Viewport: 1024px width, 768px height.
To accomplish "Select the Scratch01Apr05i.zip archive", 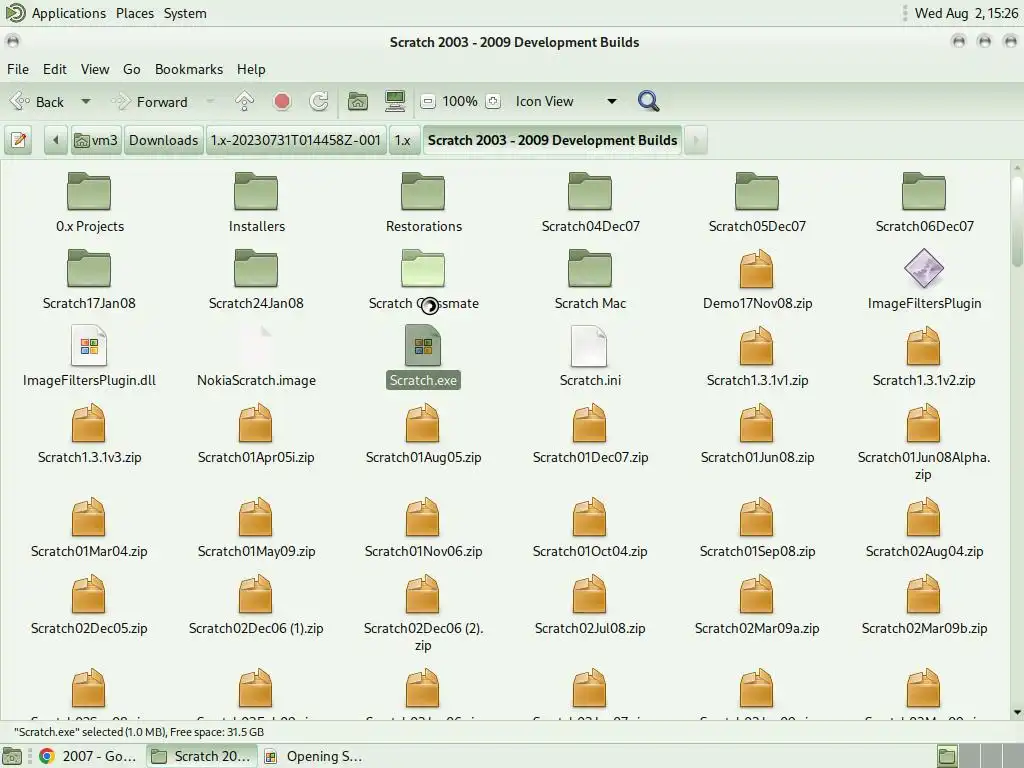I will 256,434.
